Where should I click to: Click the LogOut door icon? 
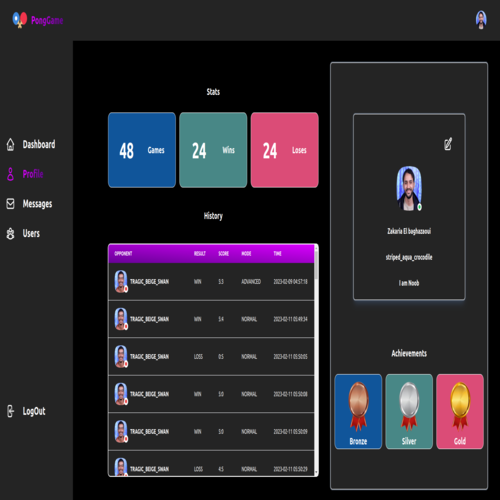(10, 411)
